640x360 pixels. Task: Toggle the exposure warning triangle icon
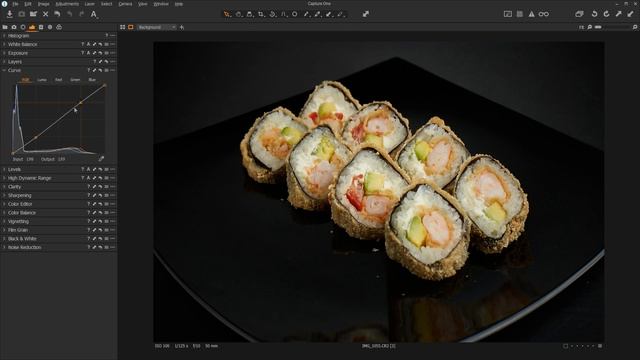tap(531, 14)
